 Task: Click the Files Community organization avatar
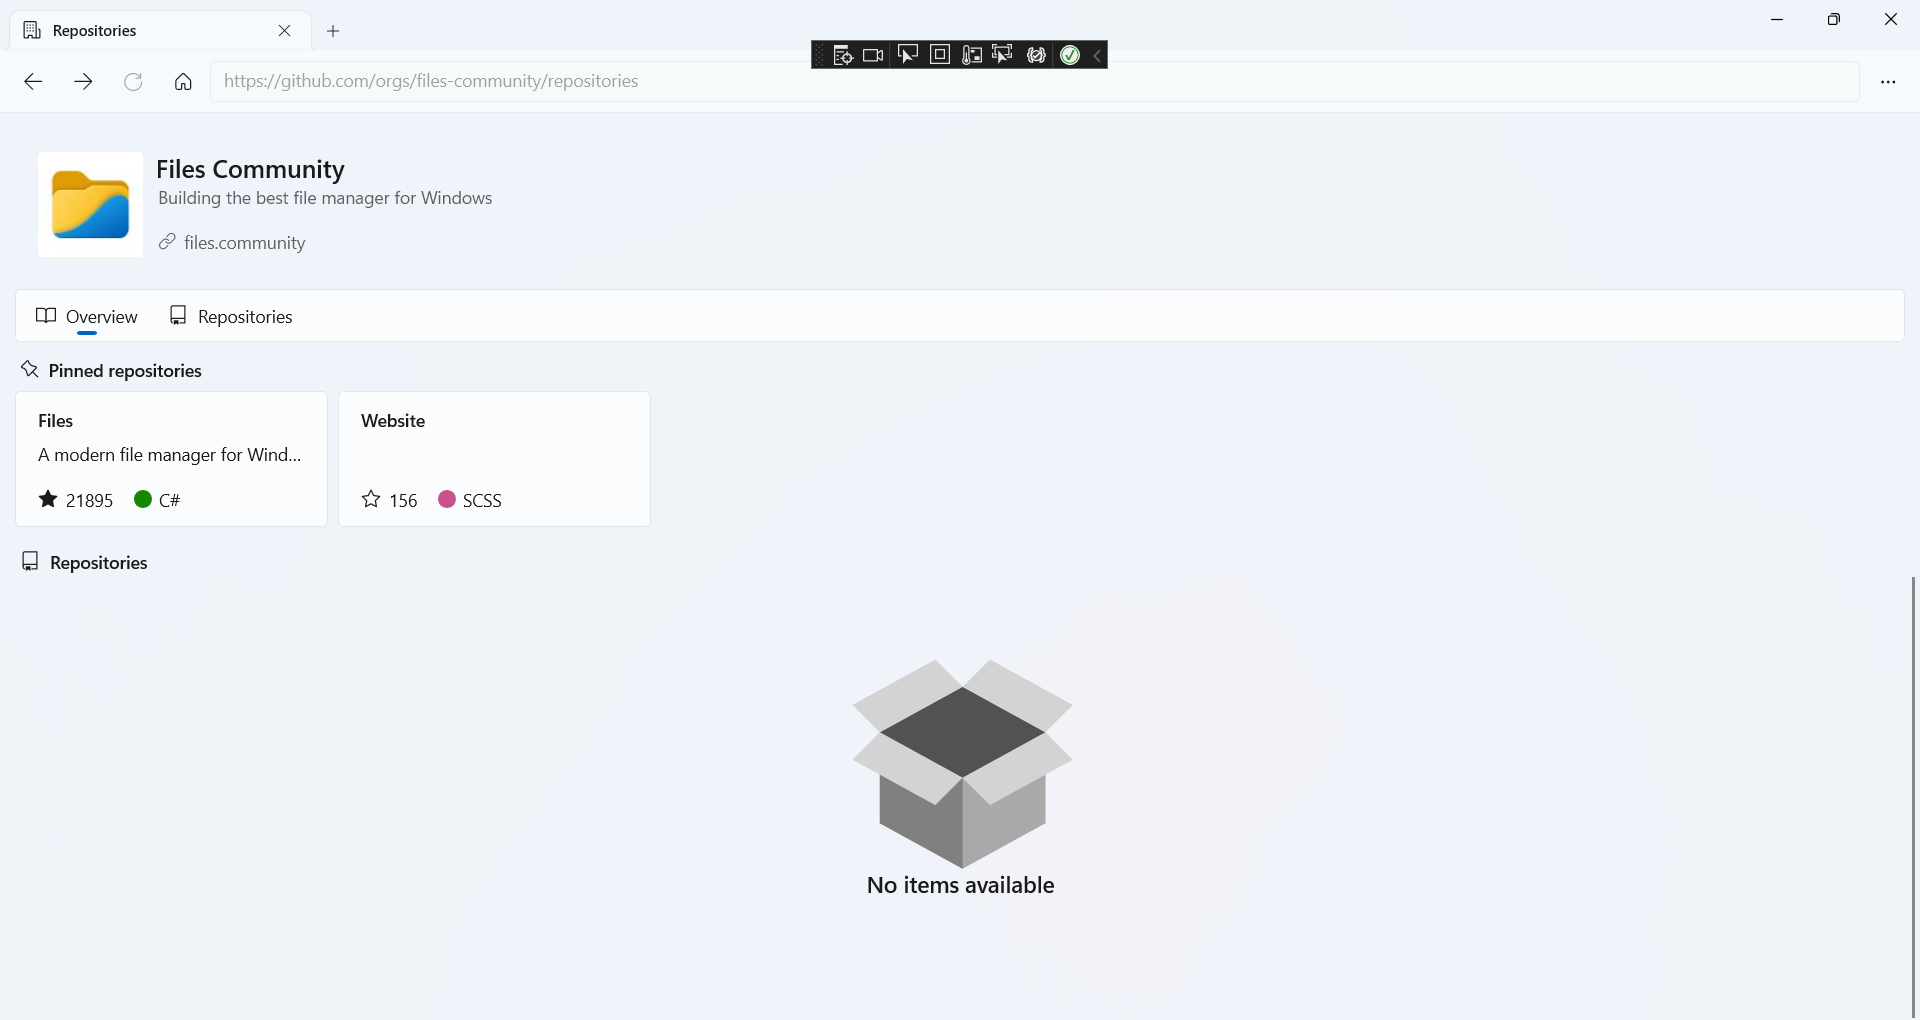[89, 204]
